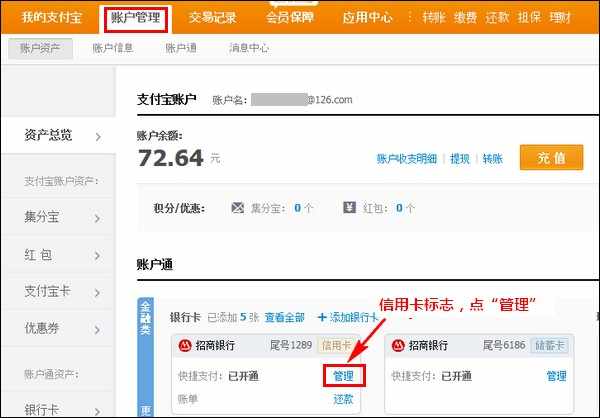Screen dimensions: 600x418
Task: Expand chevron next to 优惠券
Action: [x=98, y=330]
